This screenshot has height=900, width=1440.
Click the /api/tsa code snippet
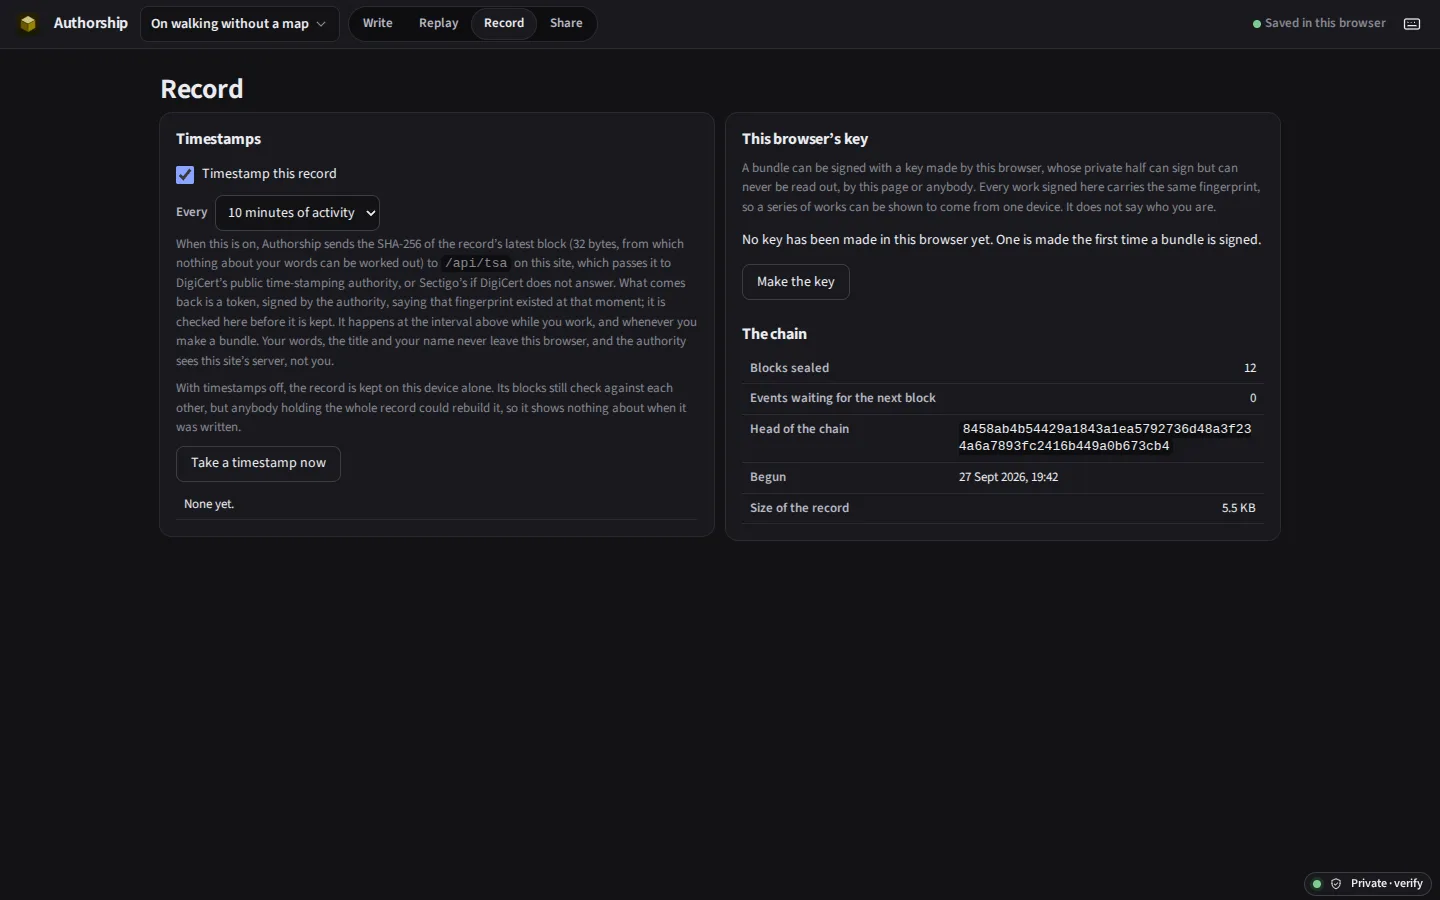pos(476,264)
